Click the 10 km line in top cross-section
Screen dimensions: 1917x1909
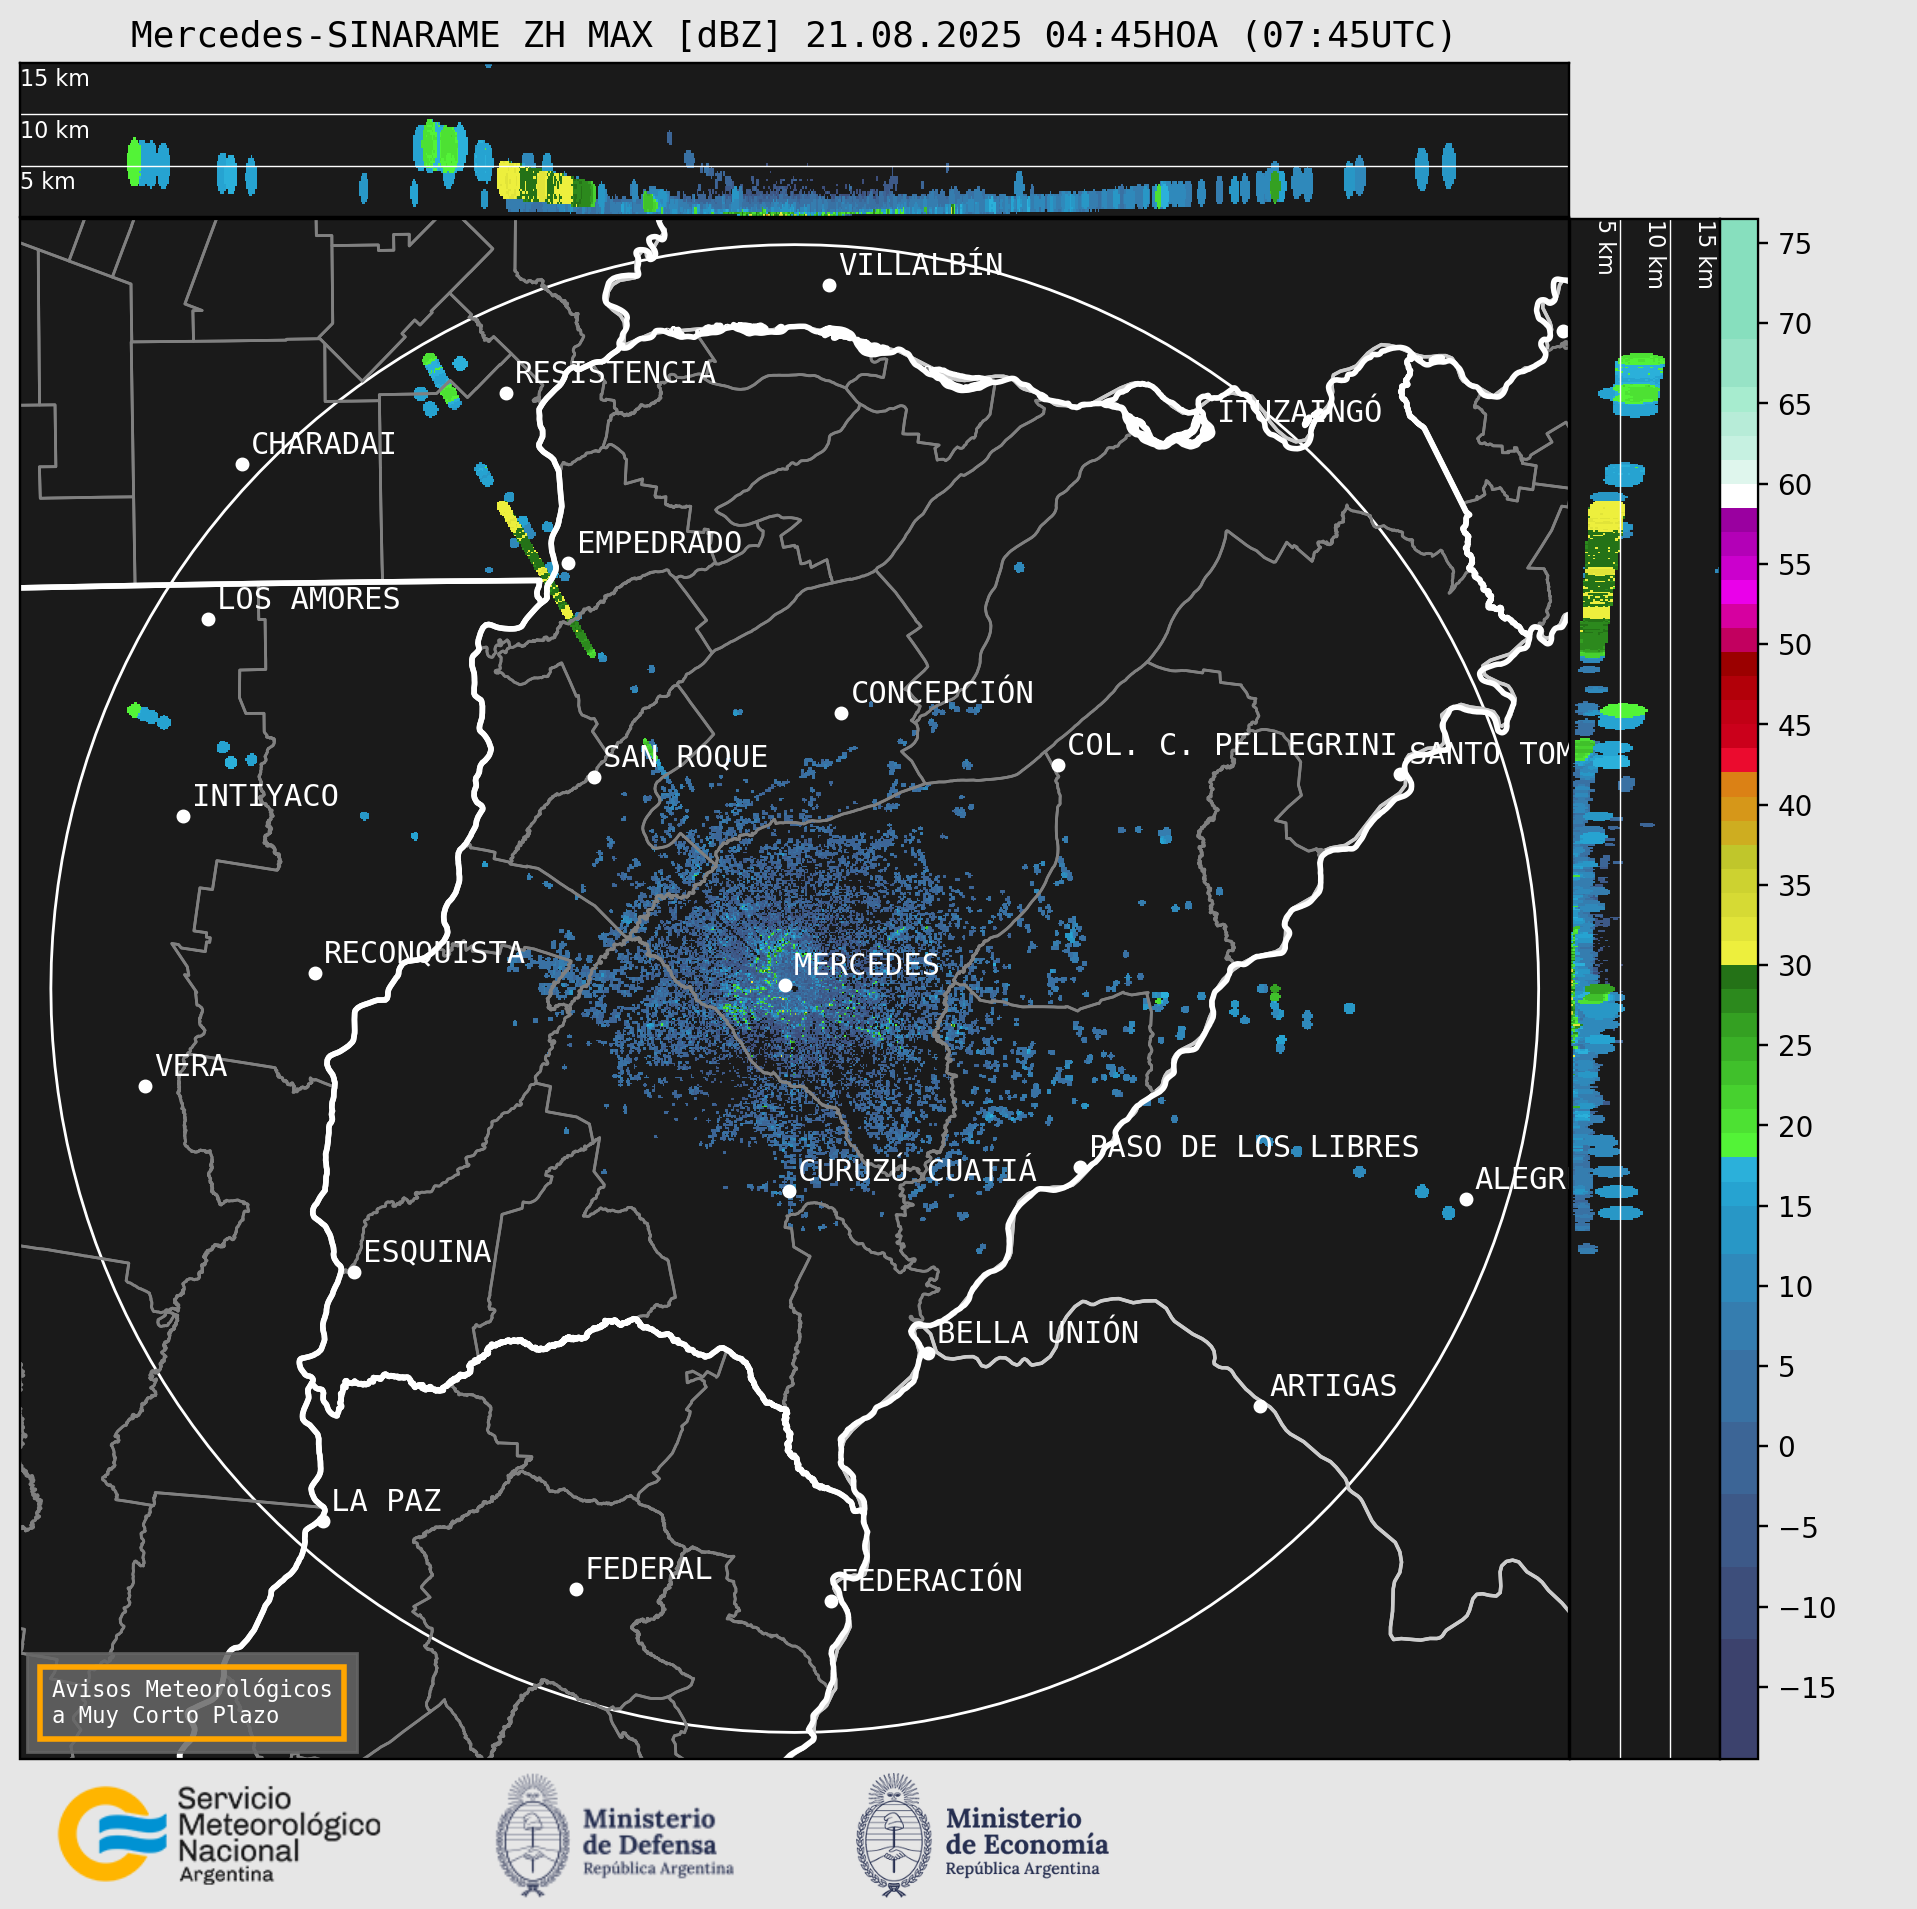794,114
